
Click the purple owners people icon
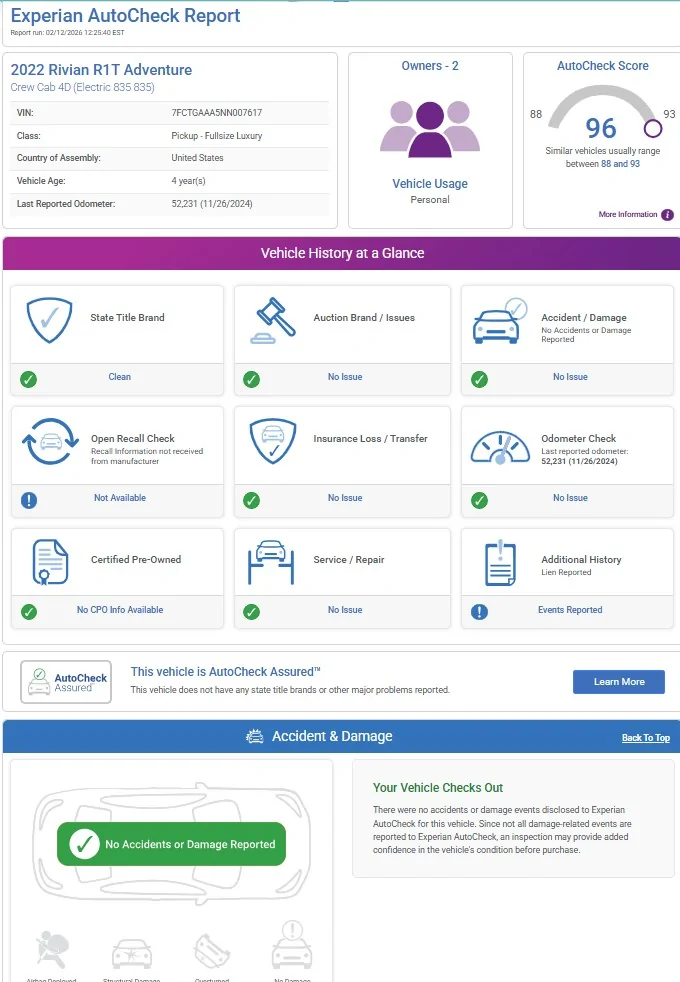430,128
